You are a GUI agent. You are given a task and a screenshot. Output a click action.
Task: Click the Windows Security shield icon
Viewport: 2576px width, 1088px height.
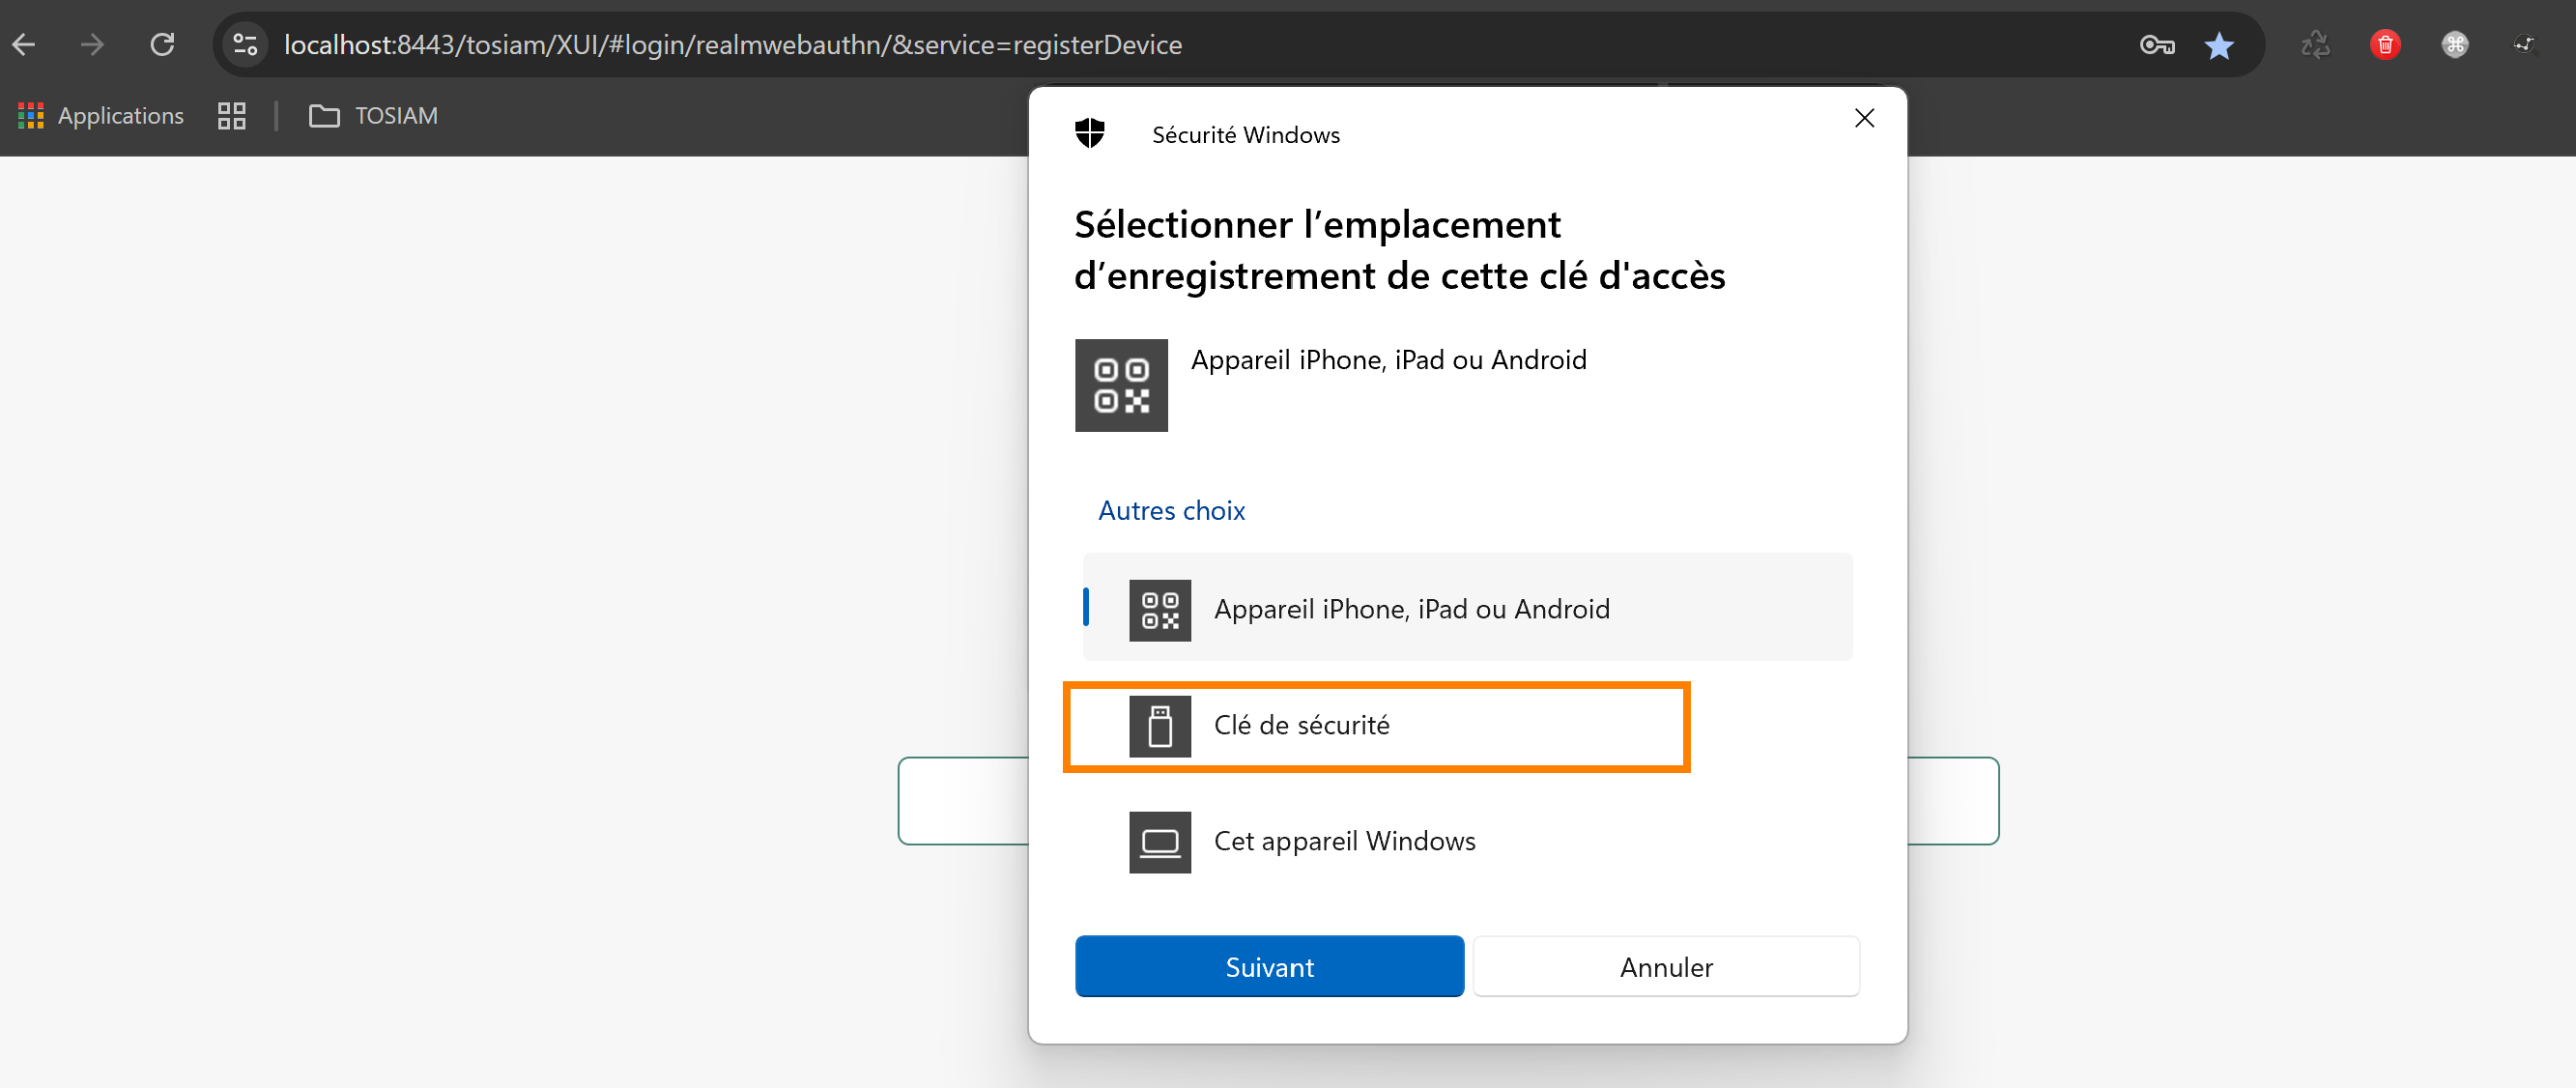1090,133
